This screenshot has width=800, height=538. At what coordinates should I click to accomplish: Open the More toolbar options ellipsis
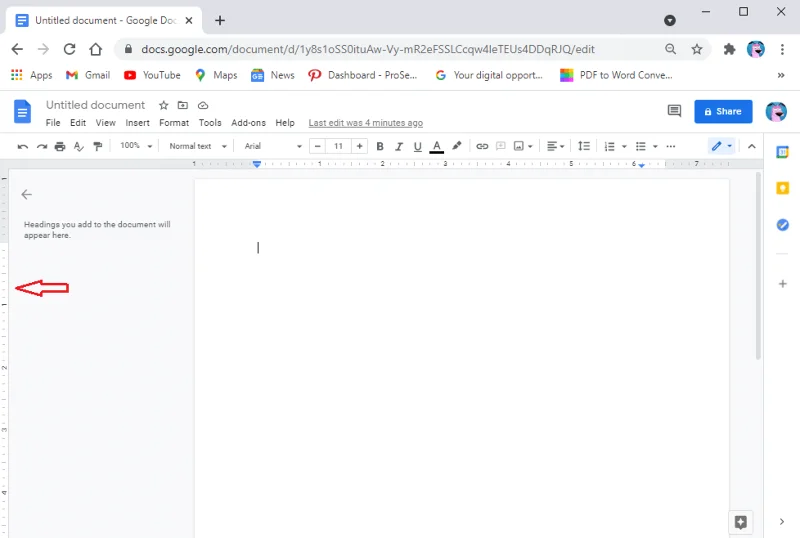(x=671, y=146)
